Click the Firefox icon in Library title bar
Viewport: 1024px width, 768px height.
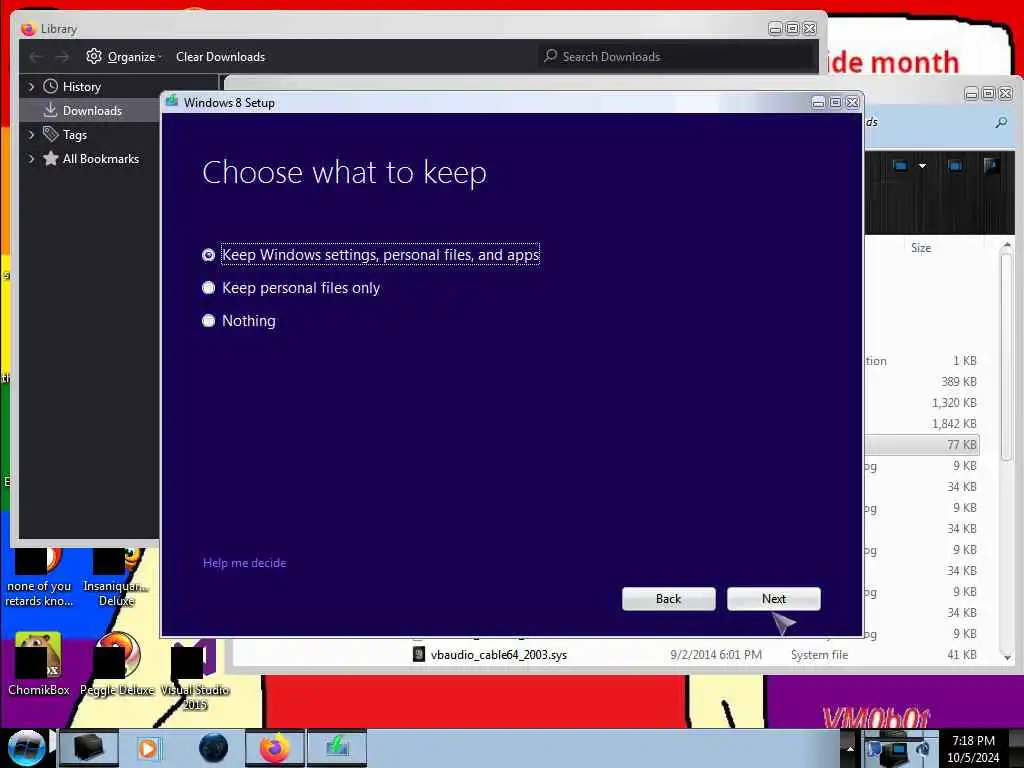tap(27, 29)
